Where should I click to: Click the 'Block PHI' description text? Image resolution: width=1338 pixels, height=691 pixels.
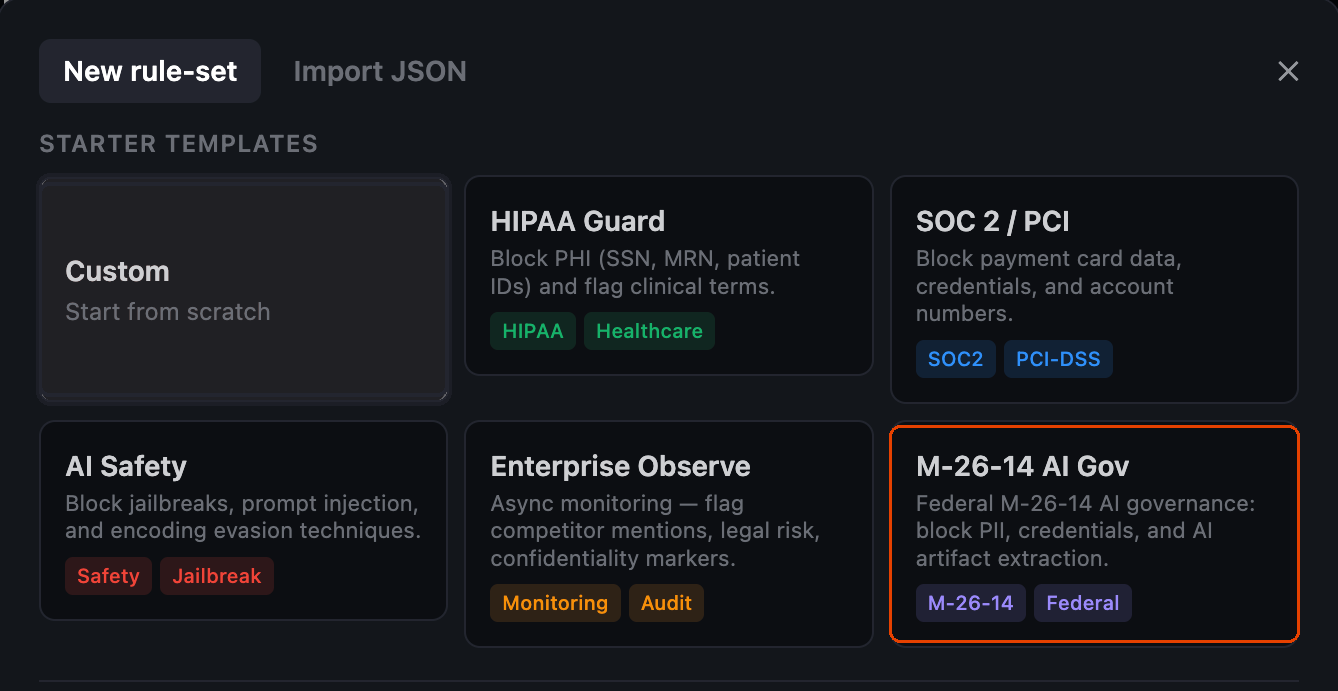pyautogui.click(x=645, y=272)
